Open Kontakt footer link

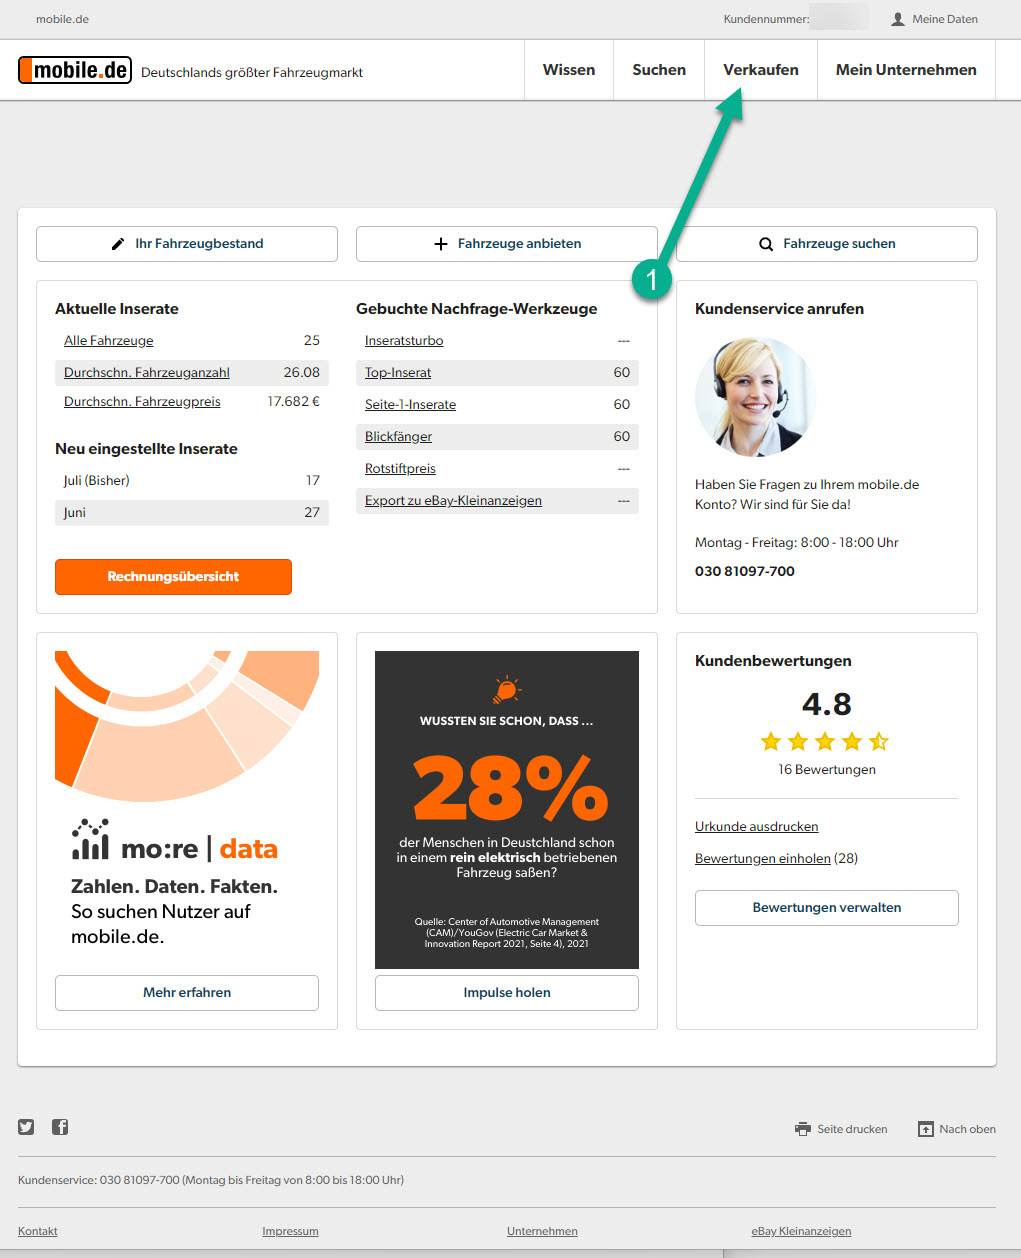point(38,1231)
